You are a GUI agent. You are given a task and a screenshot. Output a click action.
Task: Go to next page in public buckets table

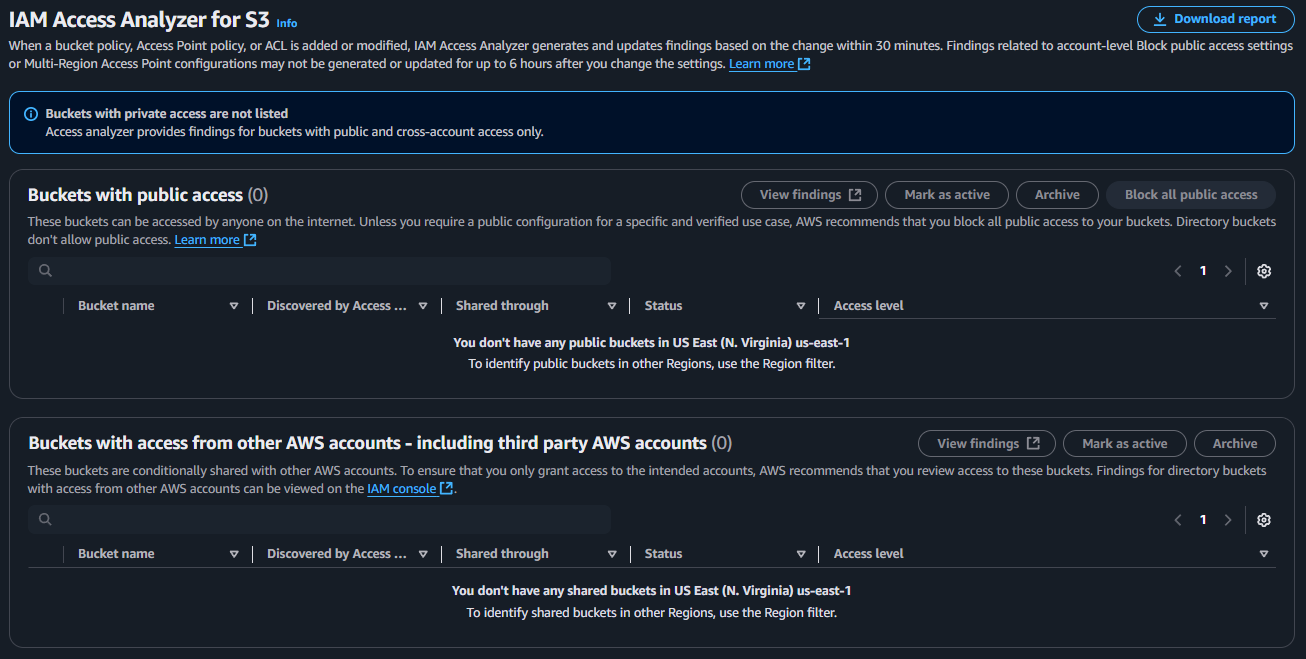click(1228, 271)
